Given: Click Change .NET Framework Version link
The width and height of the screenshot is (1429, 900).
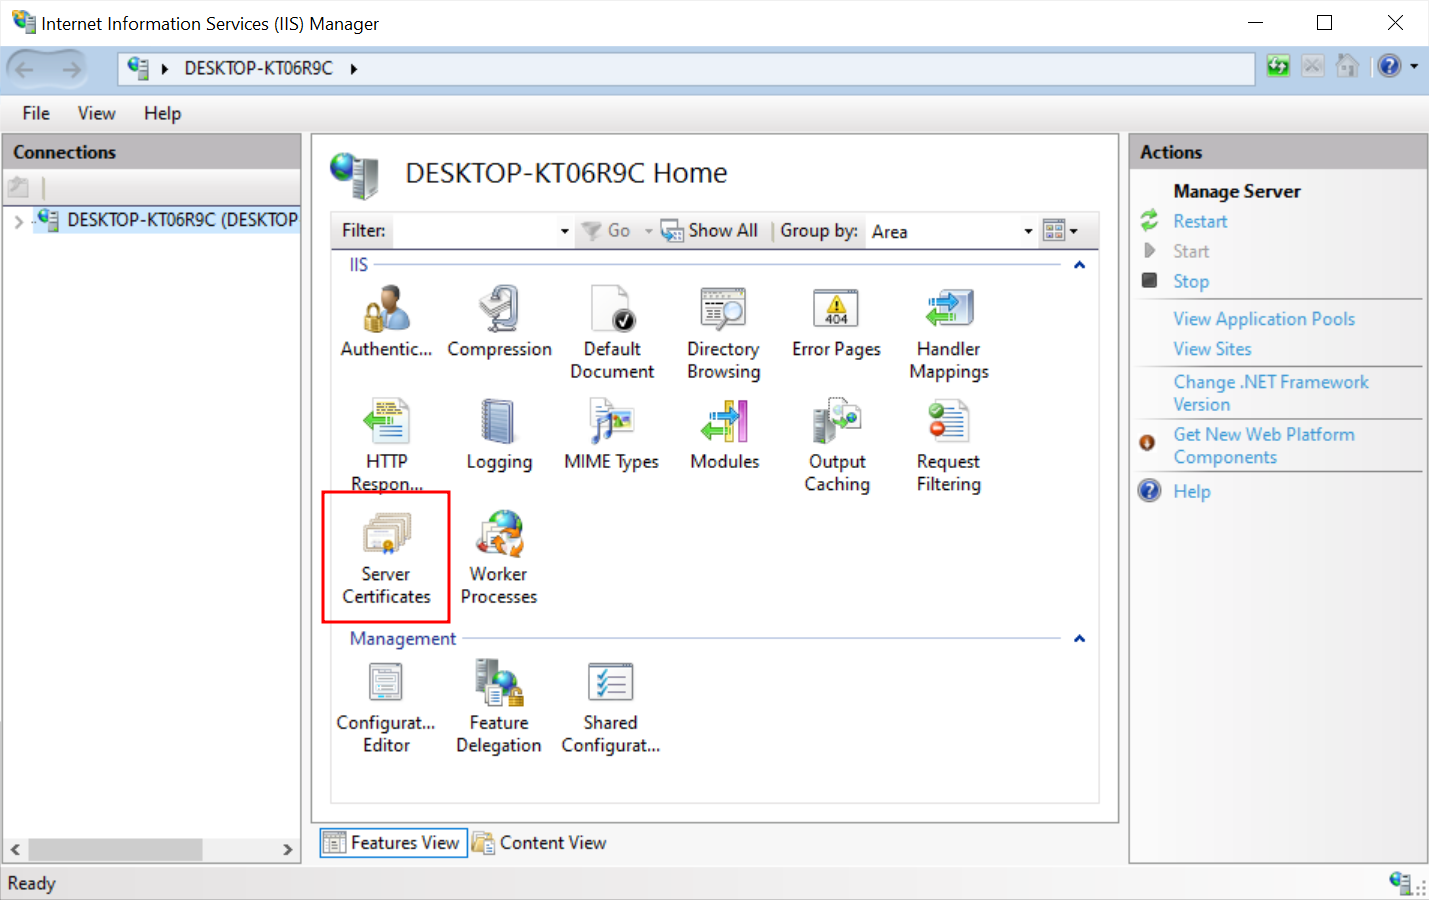Looking at the screenshot, I should [x=1270, y=393].
